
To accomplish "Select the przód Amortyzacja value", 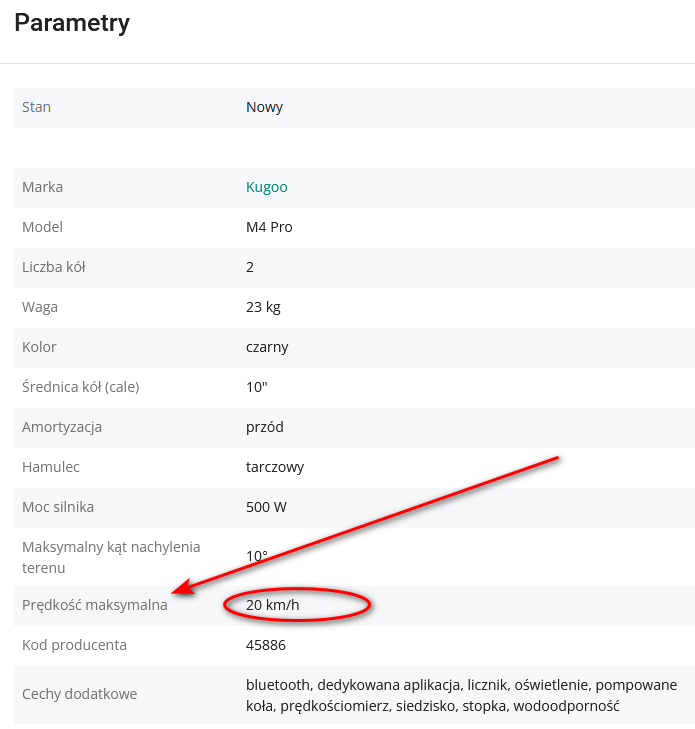I will 265,427.
